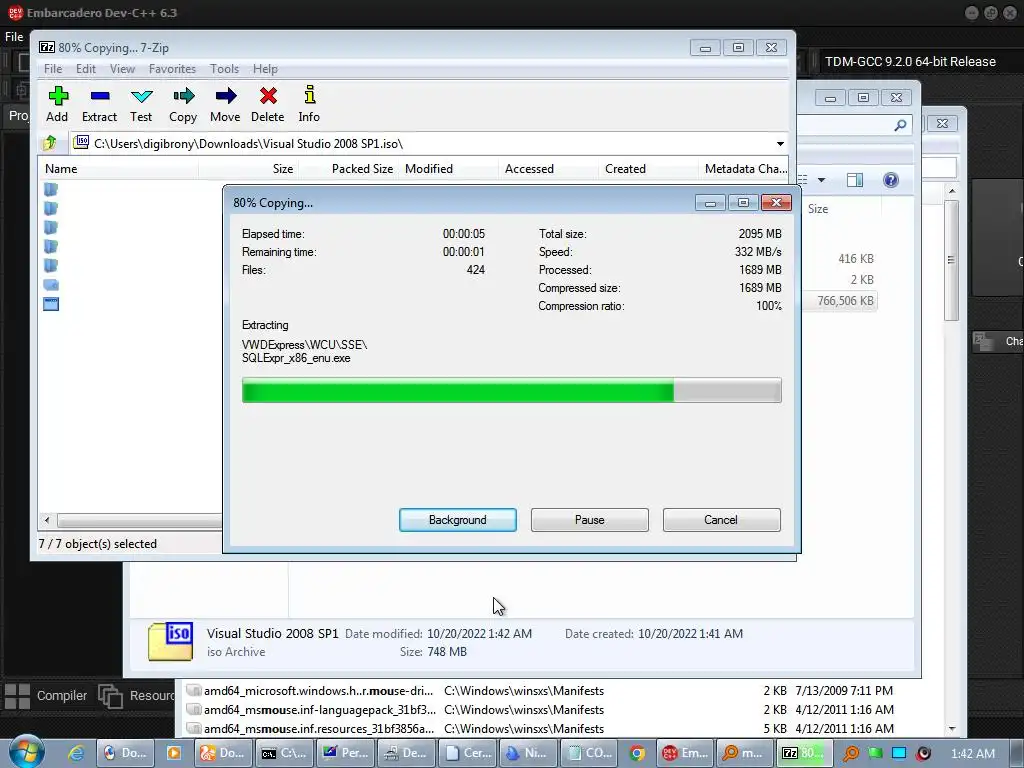
Task: Open the 7-Zip Help menu
Action: pyautogui.click(x=265, y=69)
